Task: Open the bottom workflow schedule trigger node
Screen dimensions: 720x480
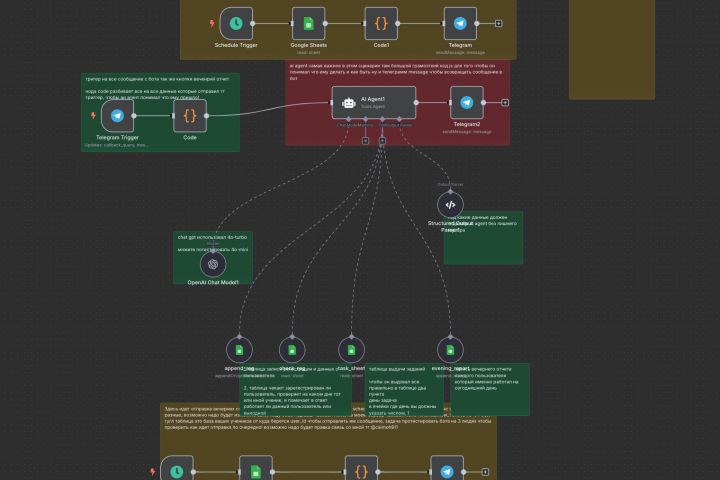Action: click(177, 469)
